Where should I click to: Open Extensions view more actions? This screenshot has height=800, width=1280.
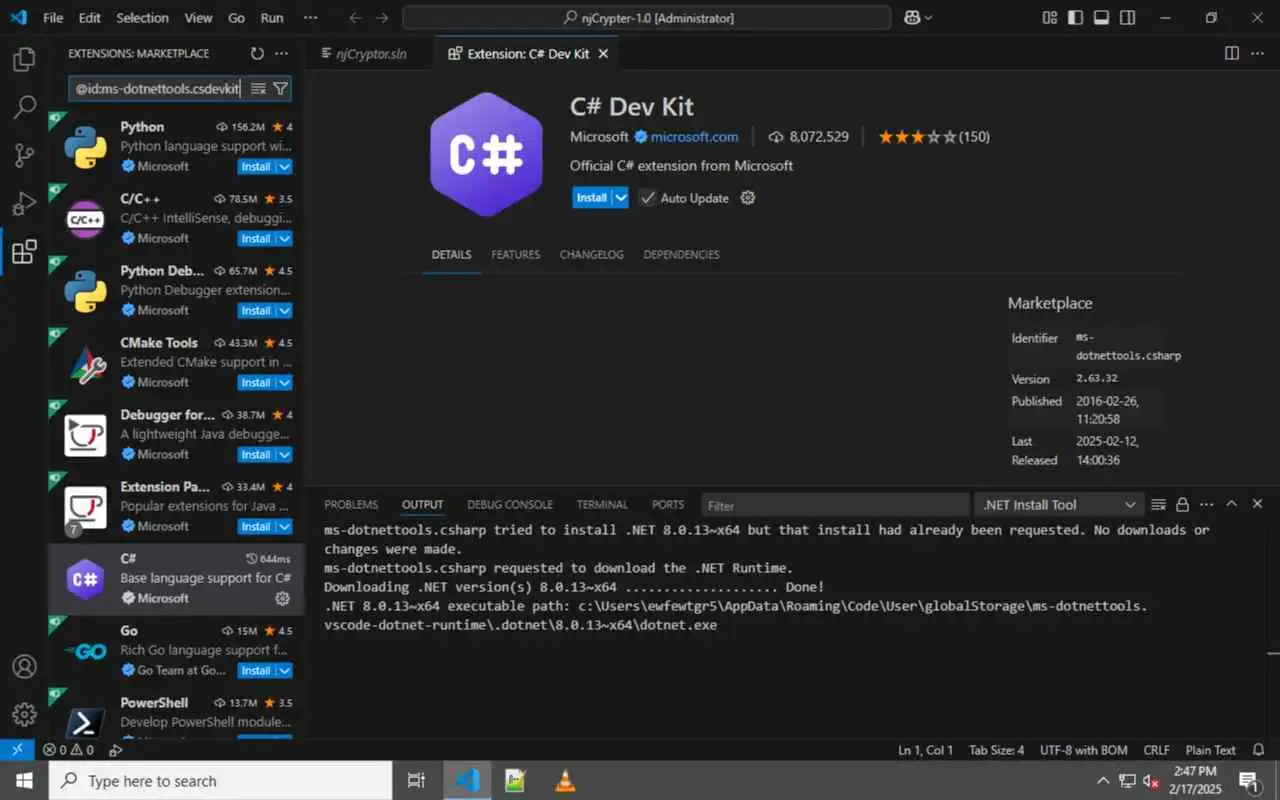(282, 54)
